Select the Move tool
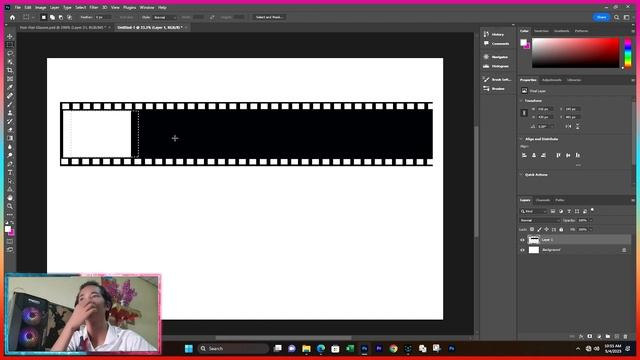The image size is (640, 360). (x=10, y=36)
